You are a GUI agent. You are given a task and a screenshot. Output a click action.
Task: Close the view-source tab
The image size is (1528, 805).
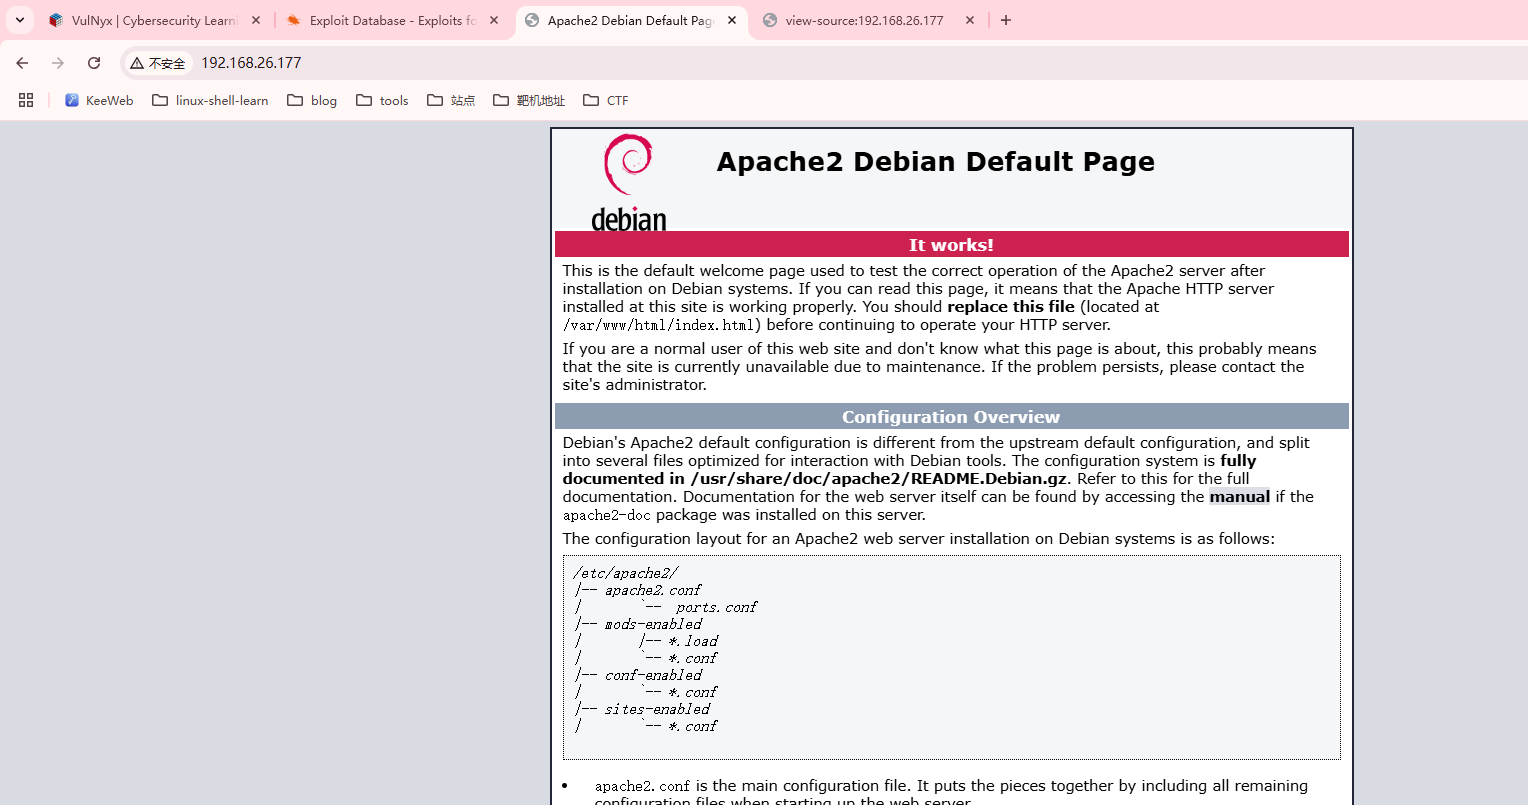coord(970,20)
